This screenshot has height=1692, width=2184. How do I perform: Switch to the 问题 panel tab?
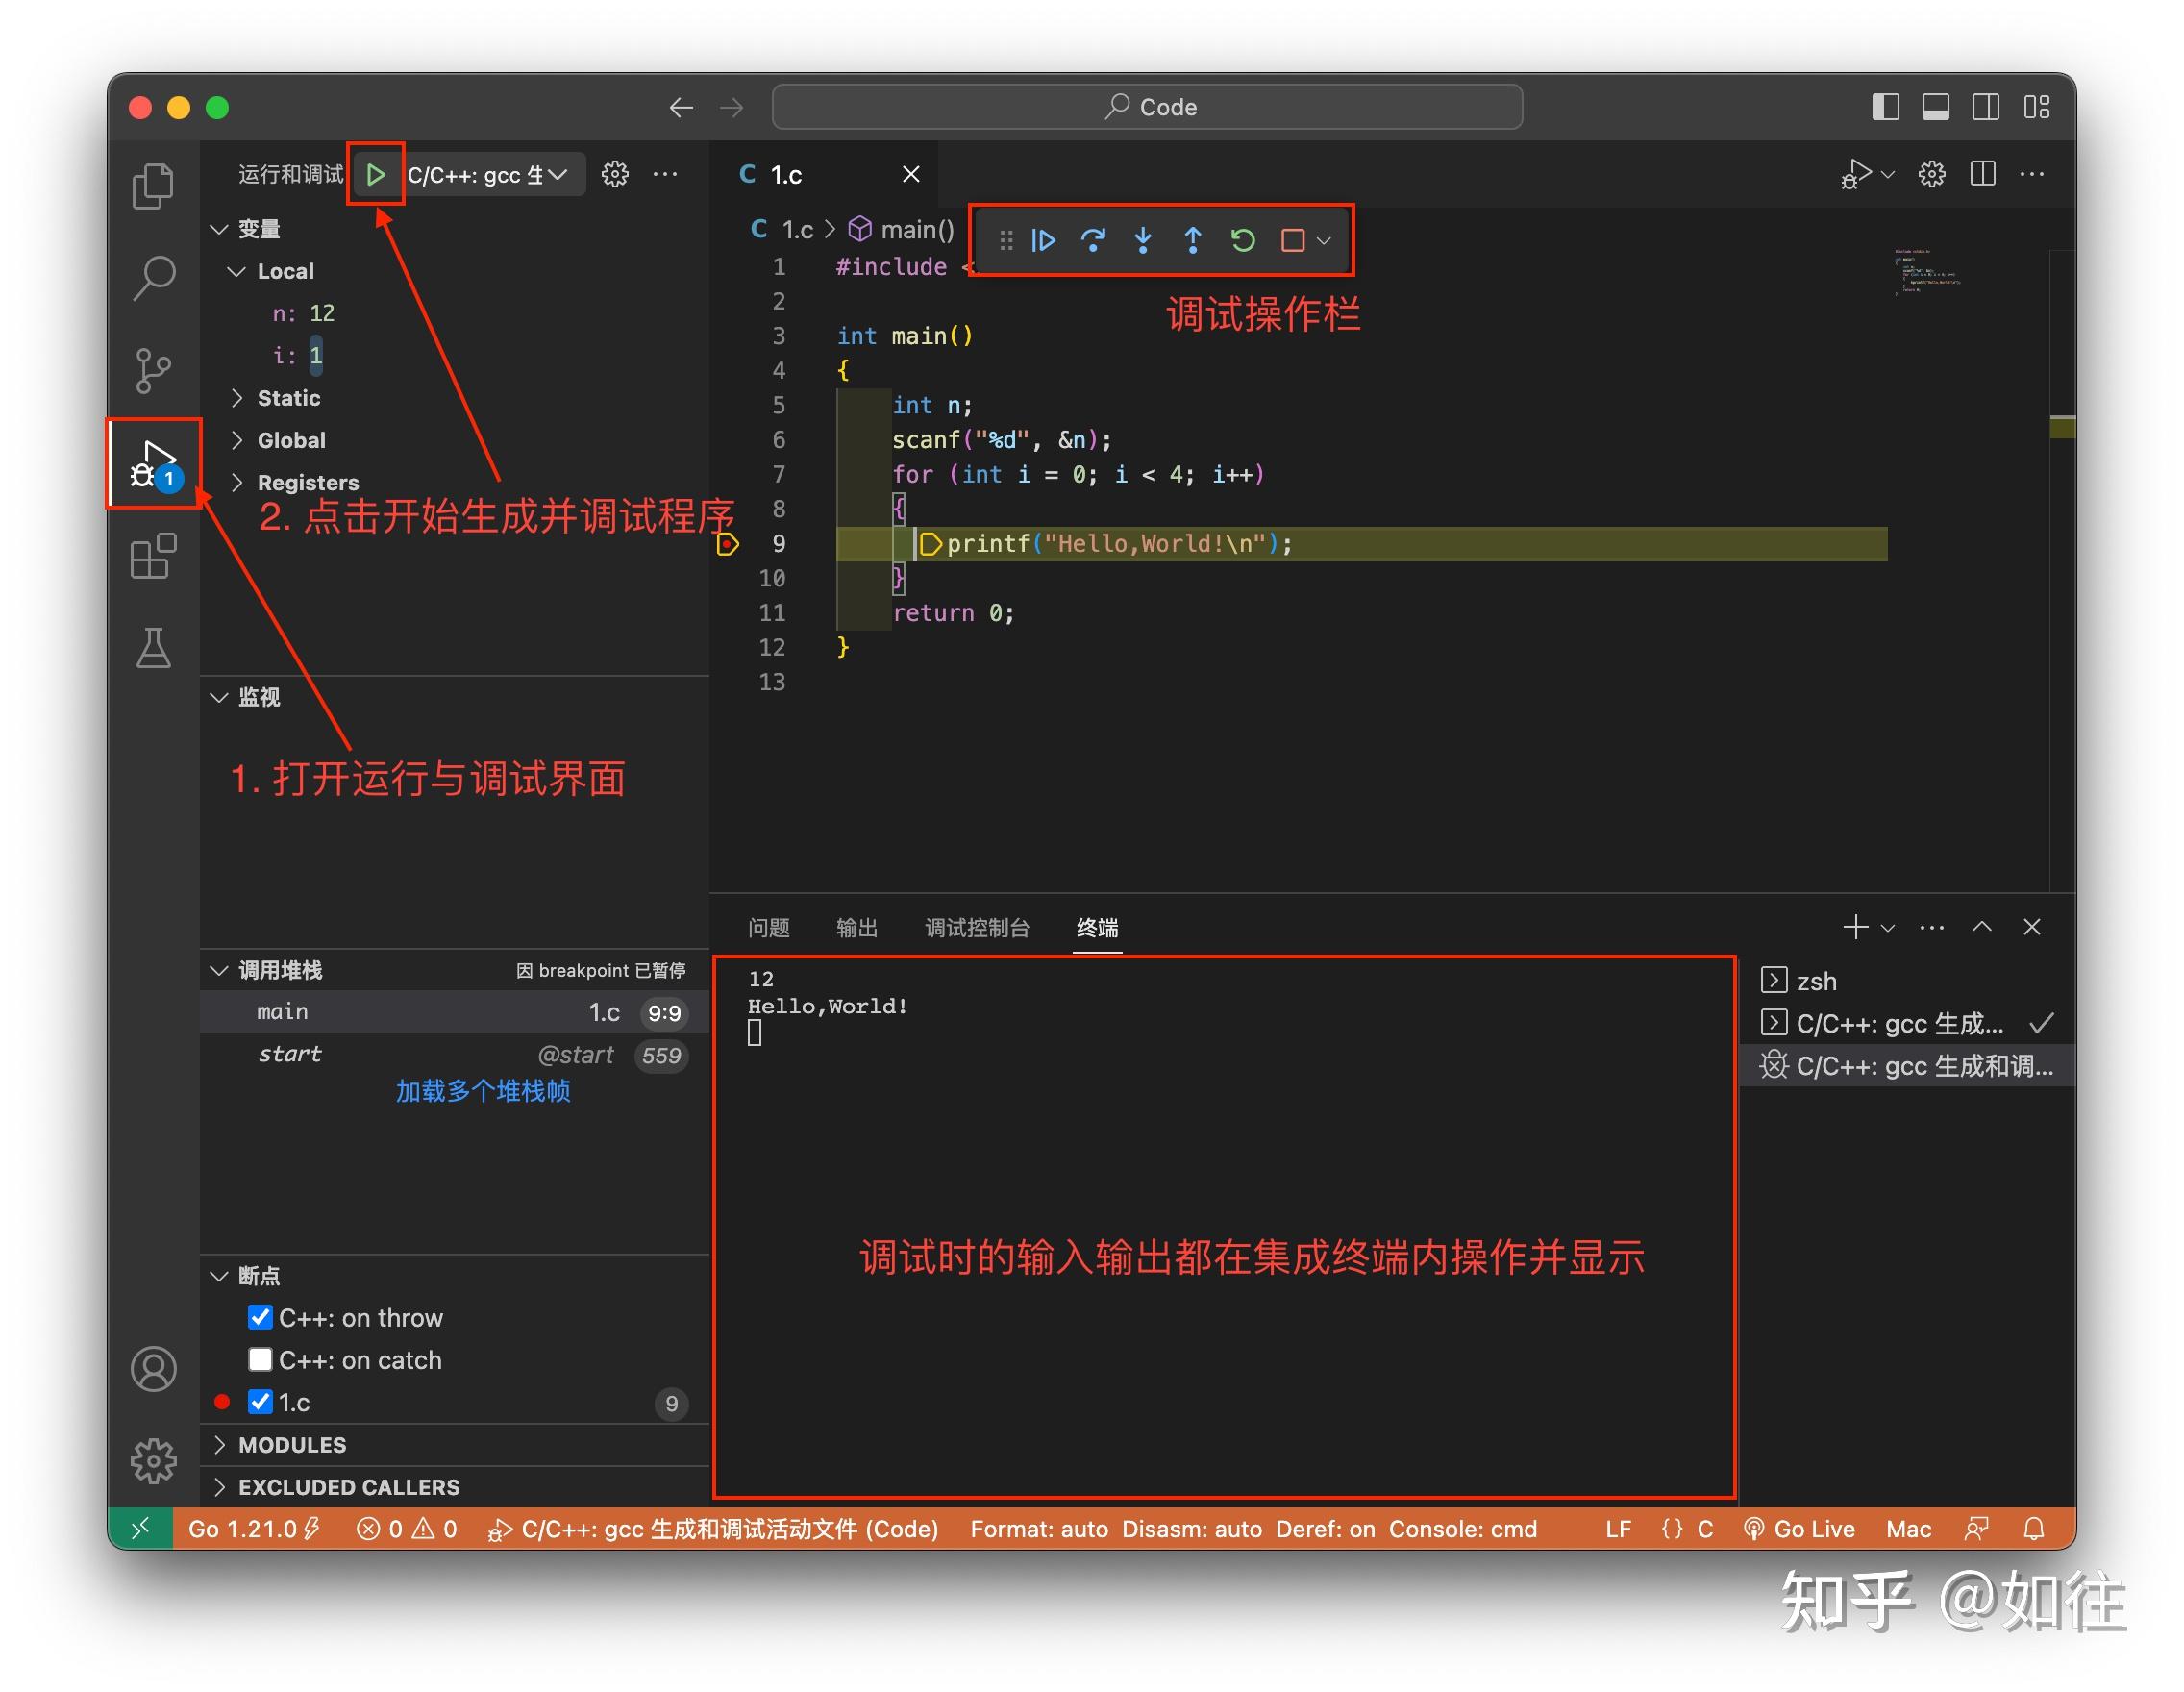click(x=769, y=928)
